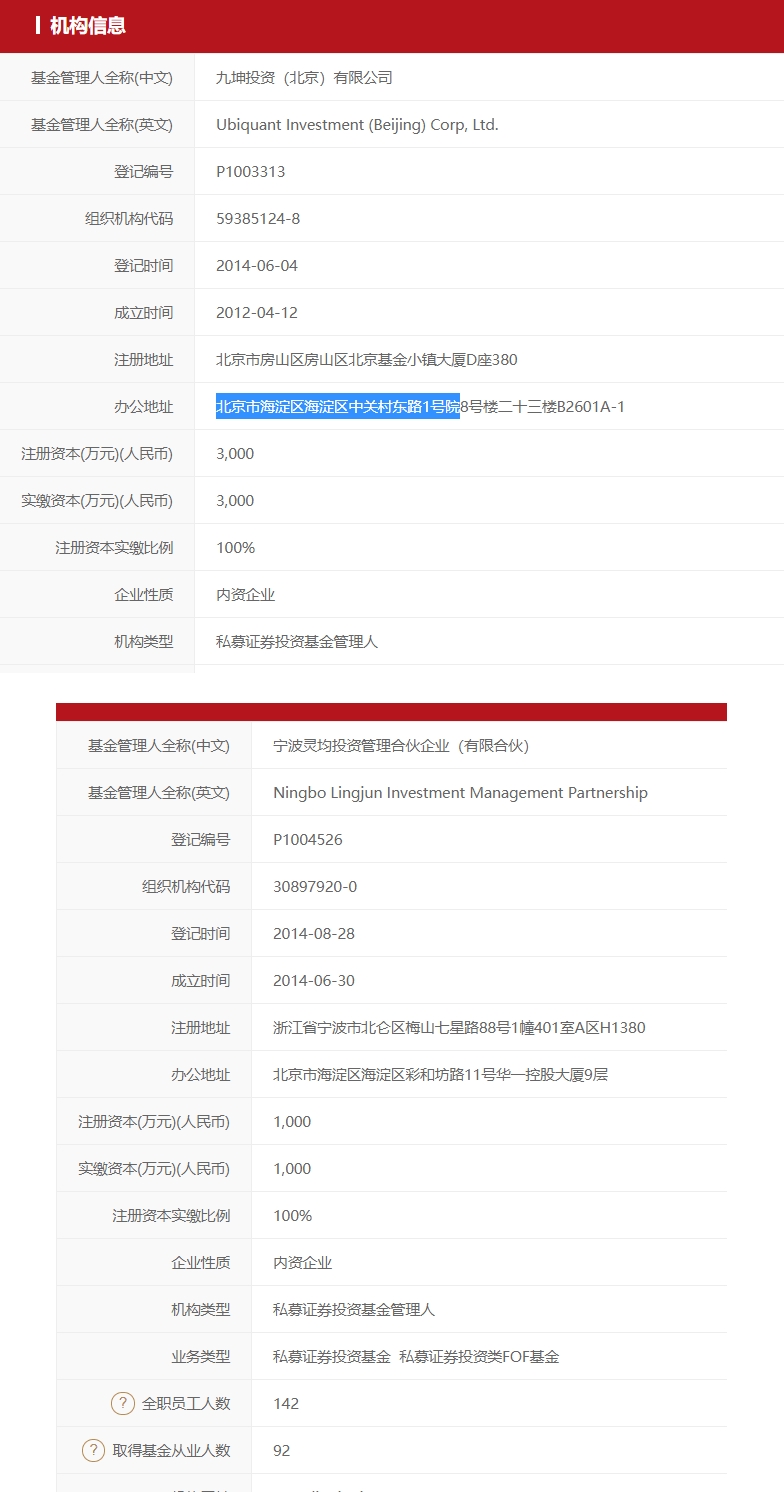This screenshot has height=1492, width=784.
Task: Click the question mark icon beside 取得基金从业人数
Action: coord(93,1450)
